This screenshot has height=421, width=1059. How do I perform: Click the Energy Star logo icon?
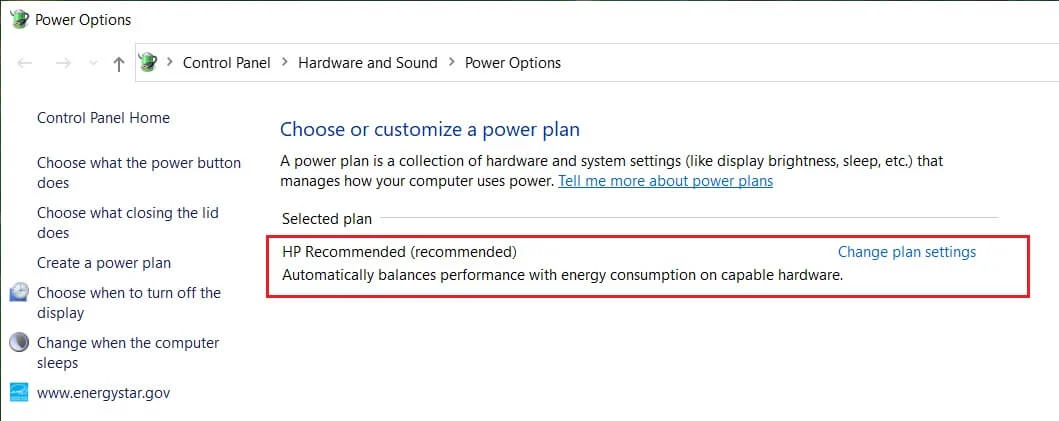(19, 392)
